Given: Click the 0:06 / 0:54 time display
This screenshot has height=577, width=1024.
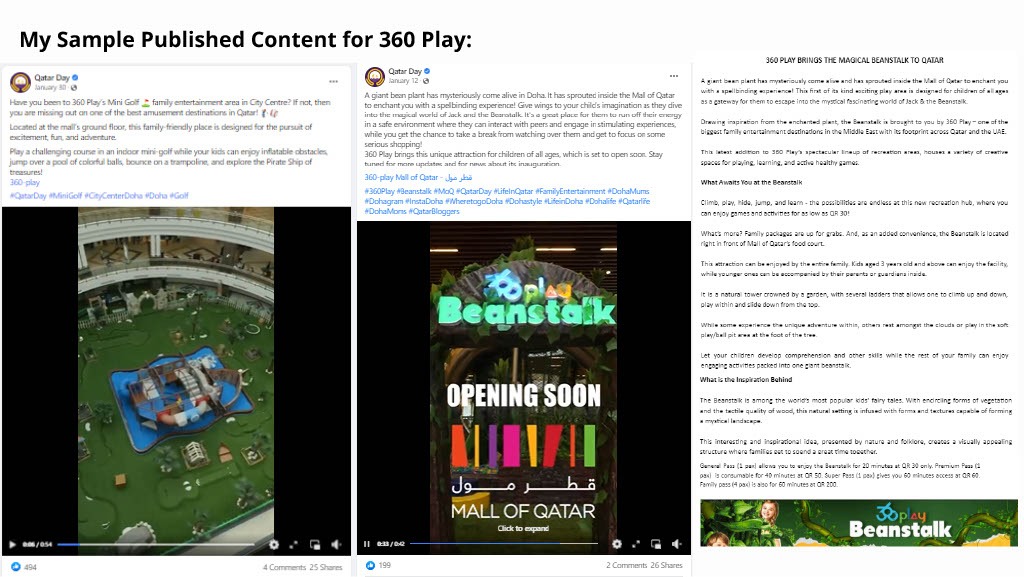Looking at the screenshot, I should [37, 544].
